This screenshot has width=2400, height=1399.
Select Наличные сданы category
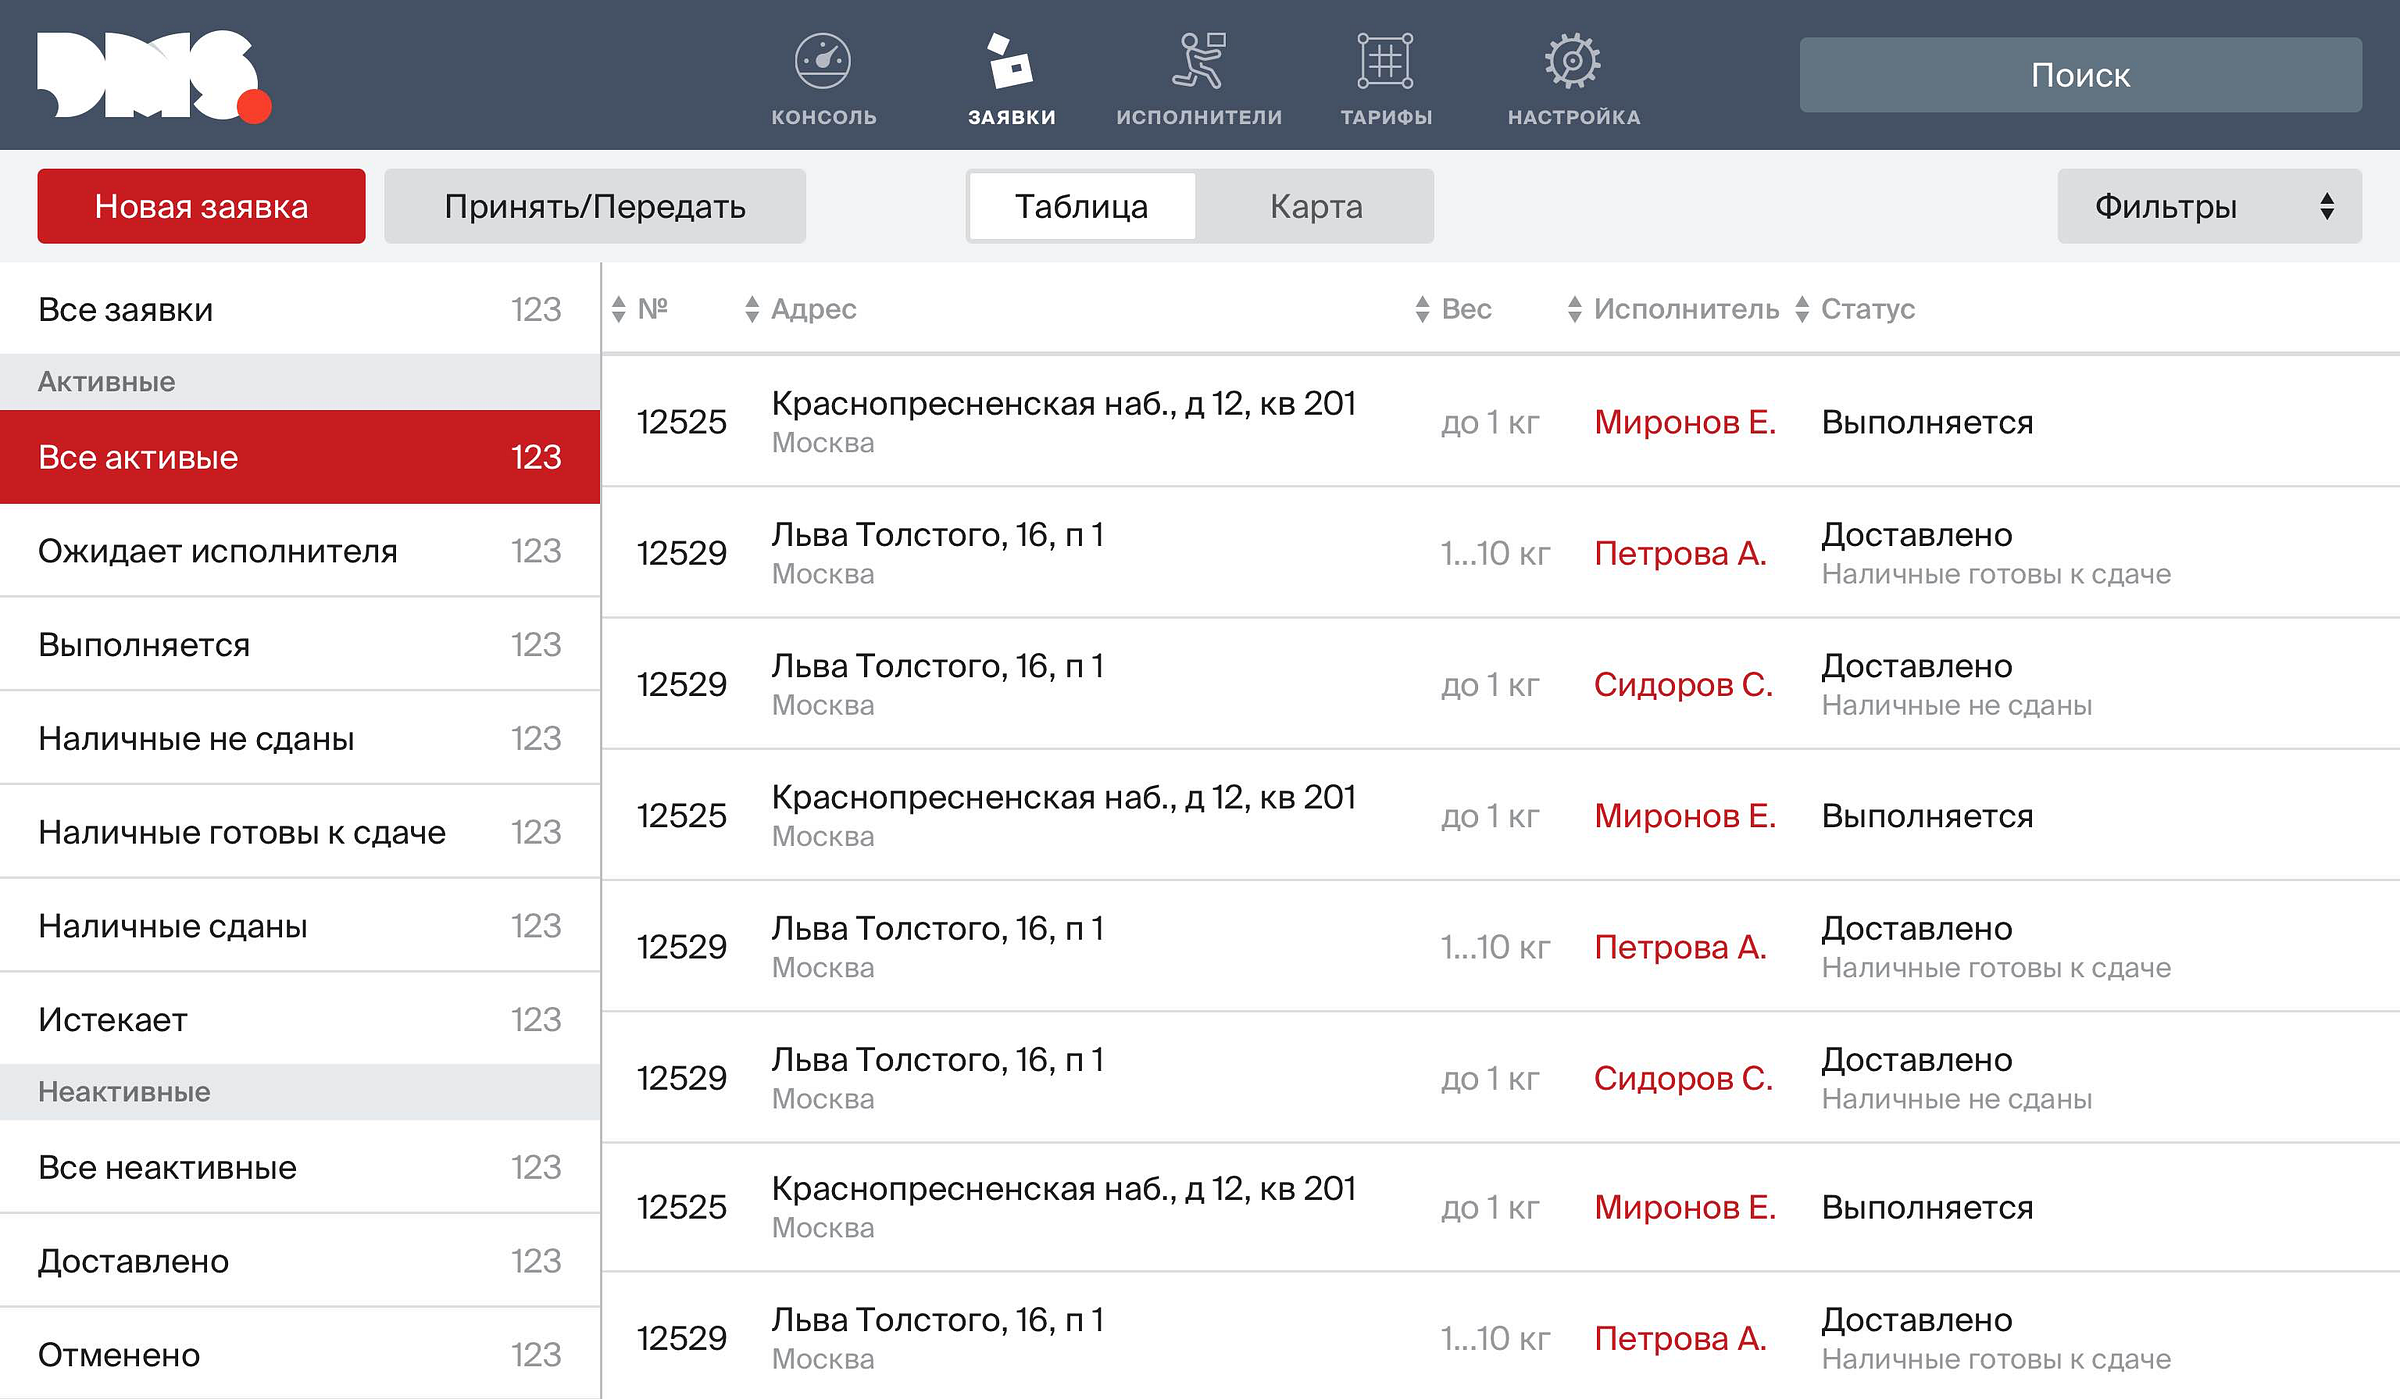[x=300, y=926]
